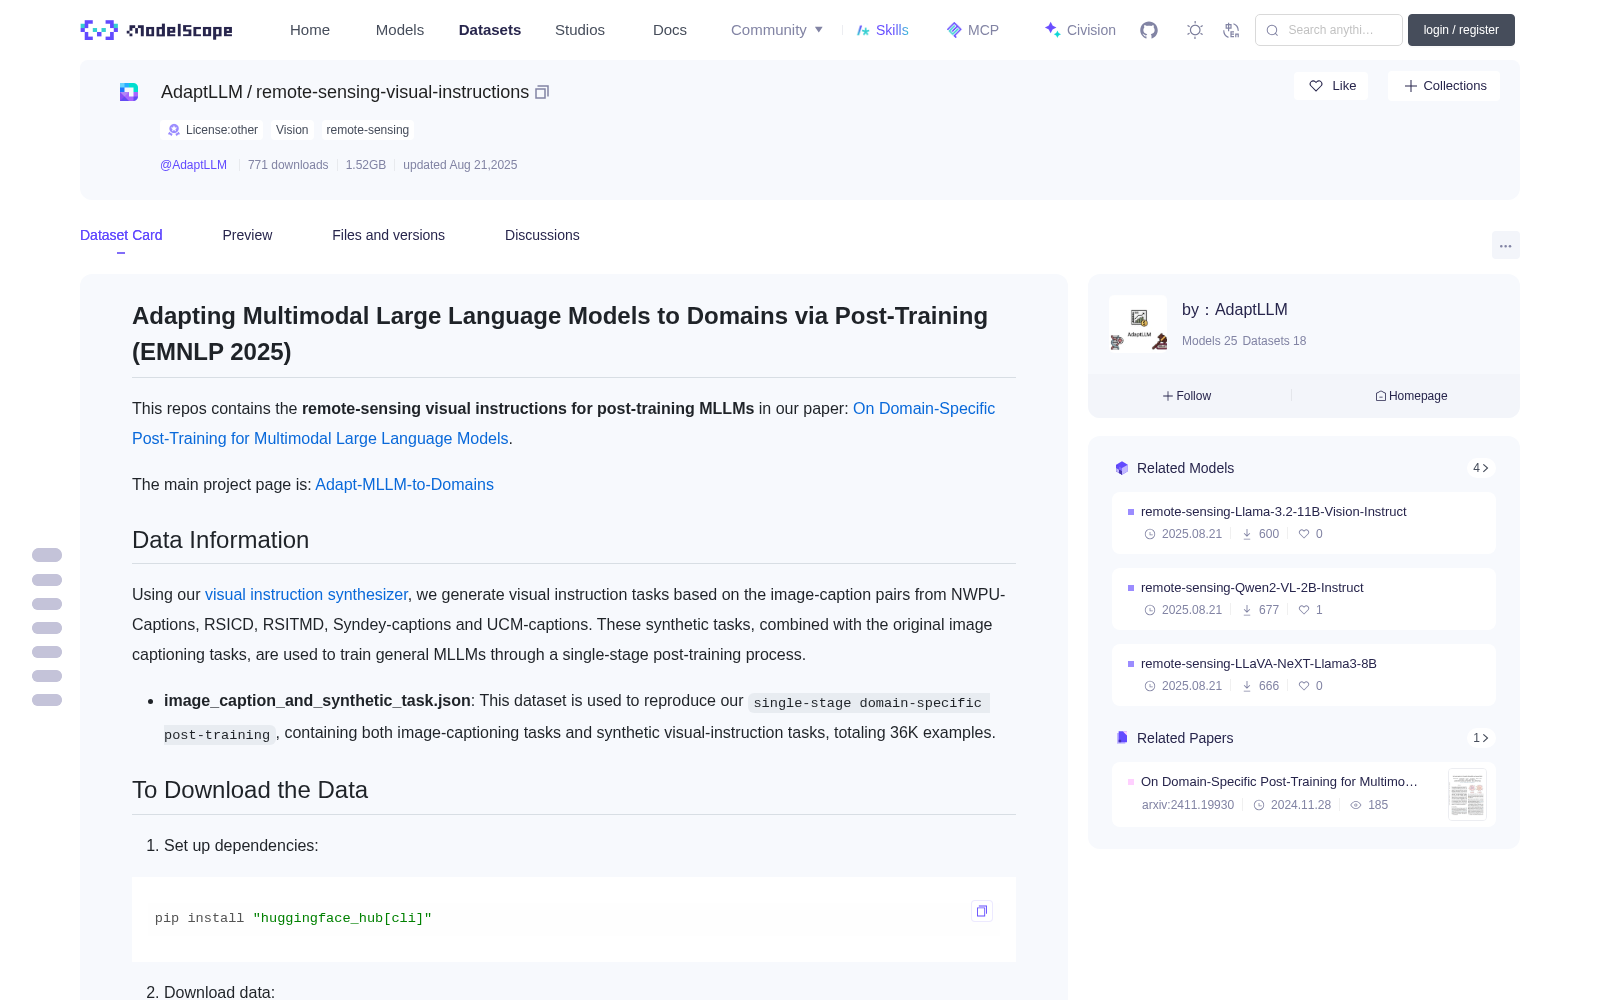Click the 1.52GB size text
This screenshot has height=1000, width=1600.
coord(366,165)
